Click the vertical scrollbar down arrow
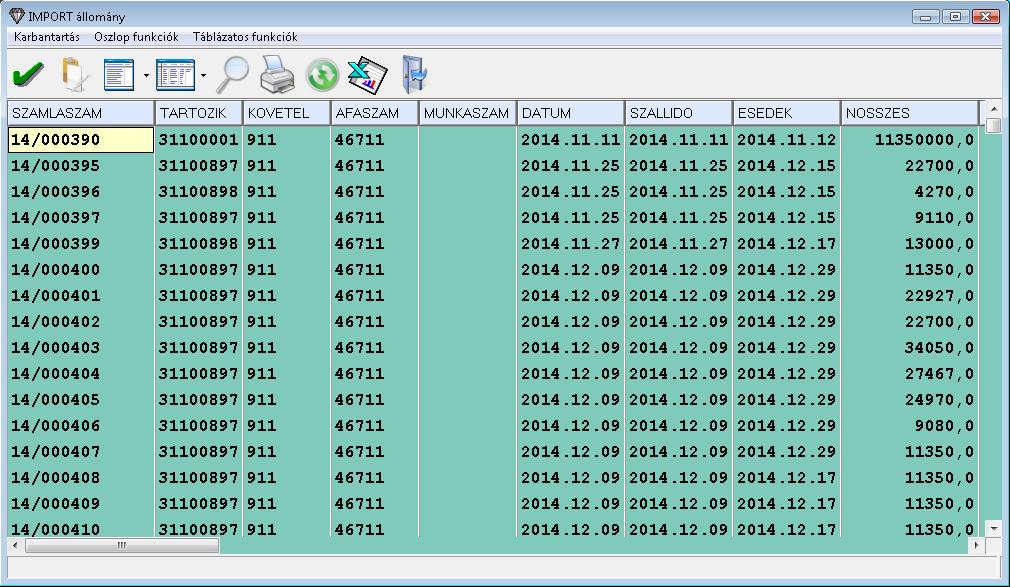The image size is (1010, 587). [993, 528]
